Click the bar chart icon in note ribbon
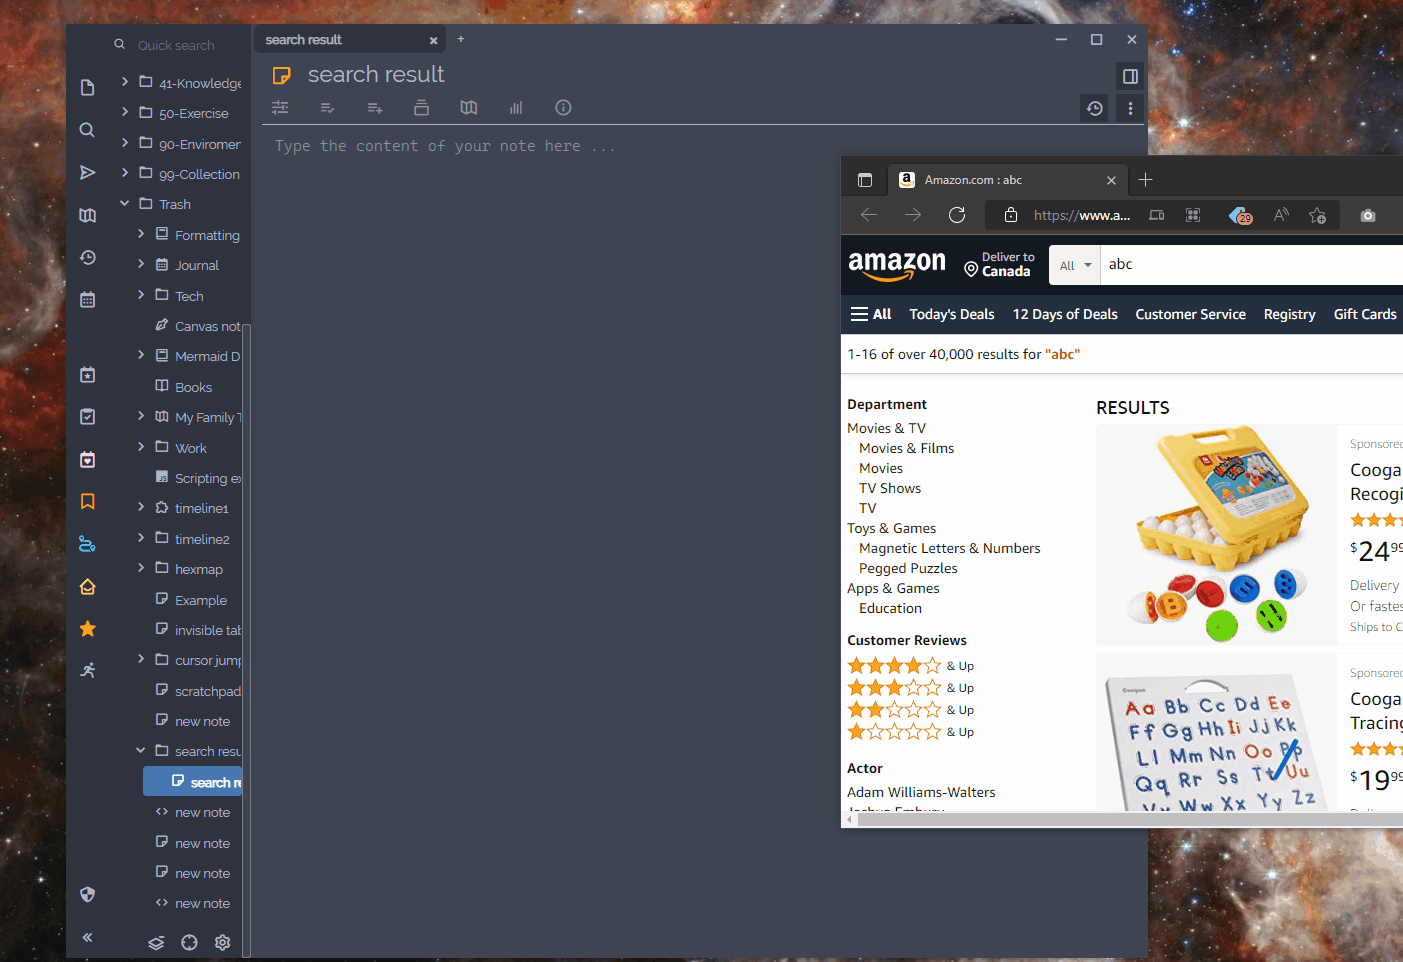This screenshot has height=962, width=1403. pyautogui.click(x=516, y=107)
